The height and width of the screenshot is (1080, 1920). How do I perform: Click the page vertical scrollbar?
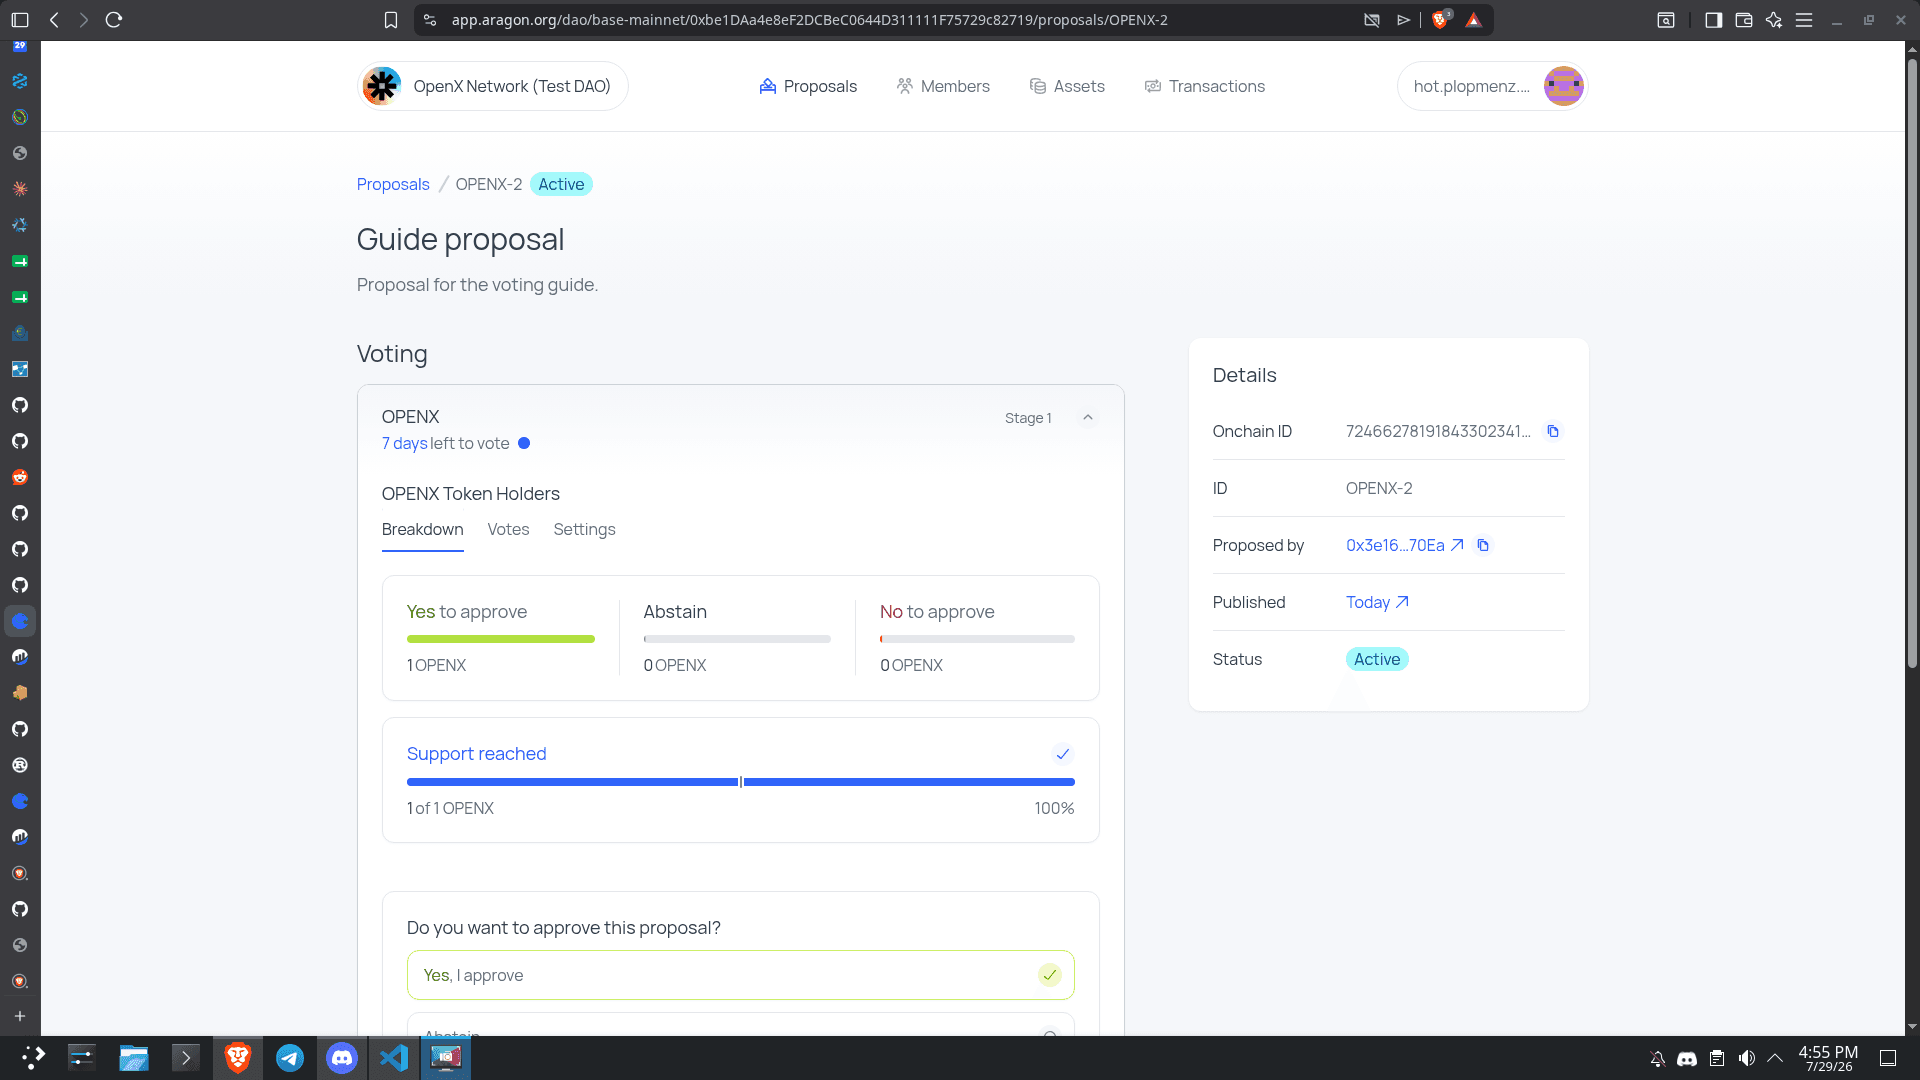tap(1912, 363)
